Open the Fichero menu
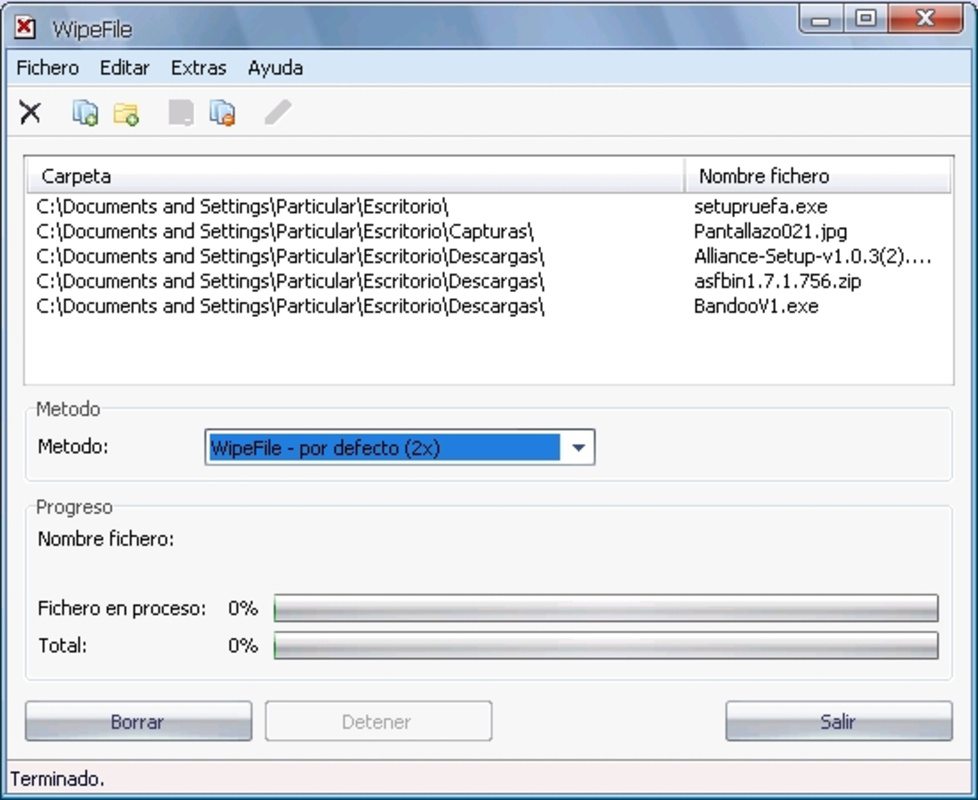Image resolution: width=978 pixels, height=800 pixels. click(47, 67)
